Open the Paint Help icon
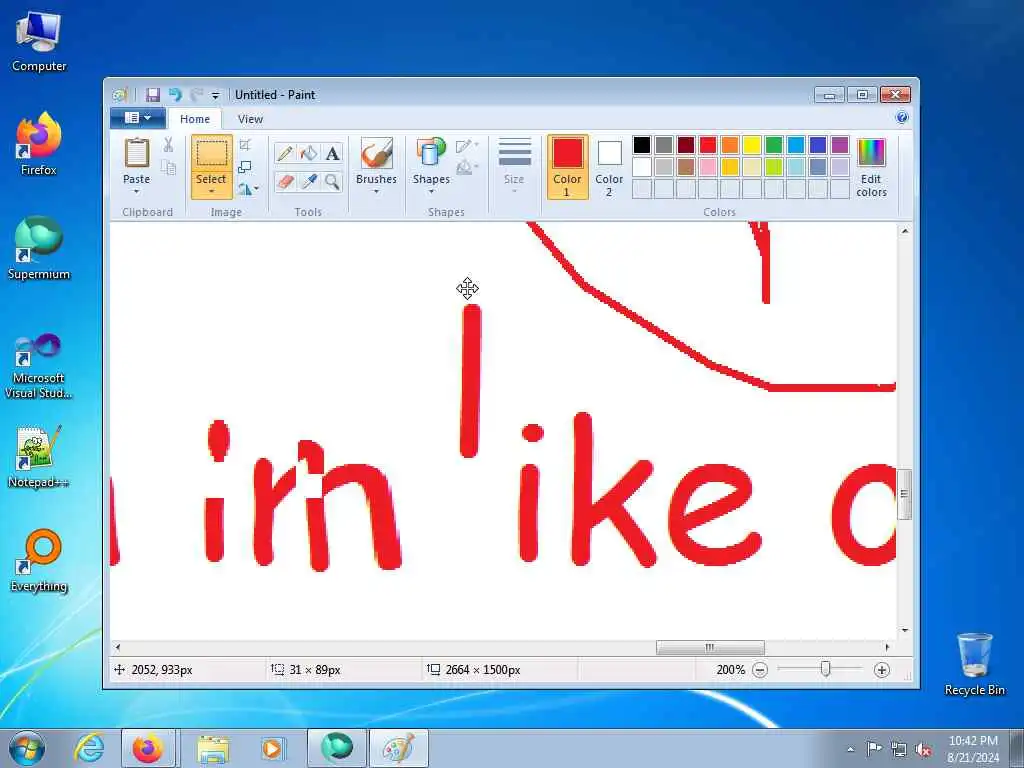 902,118
